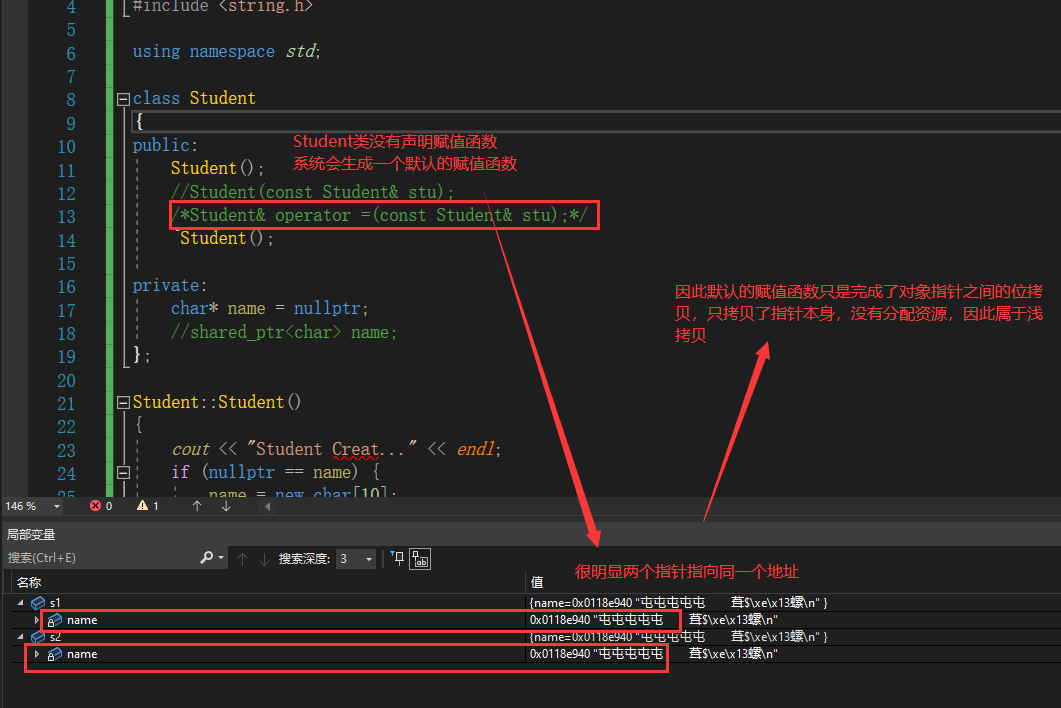This screenshot has width=1061, height=708.
Task: Click 'char* name = nullptr;' code line
Action: point(269,309)
